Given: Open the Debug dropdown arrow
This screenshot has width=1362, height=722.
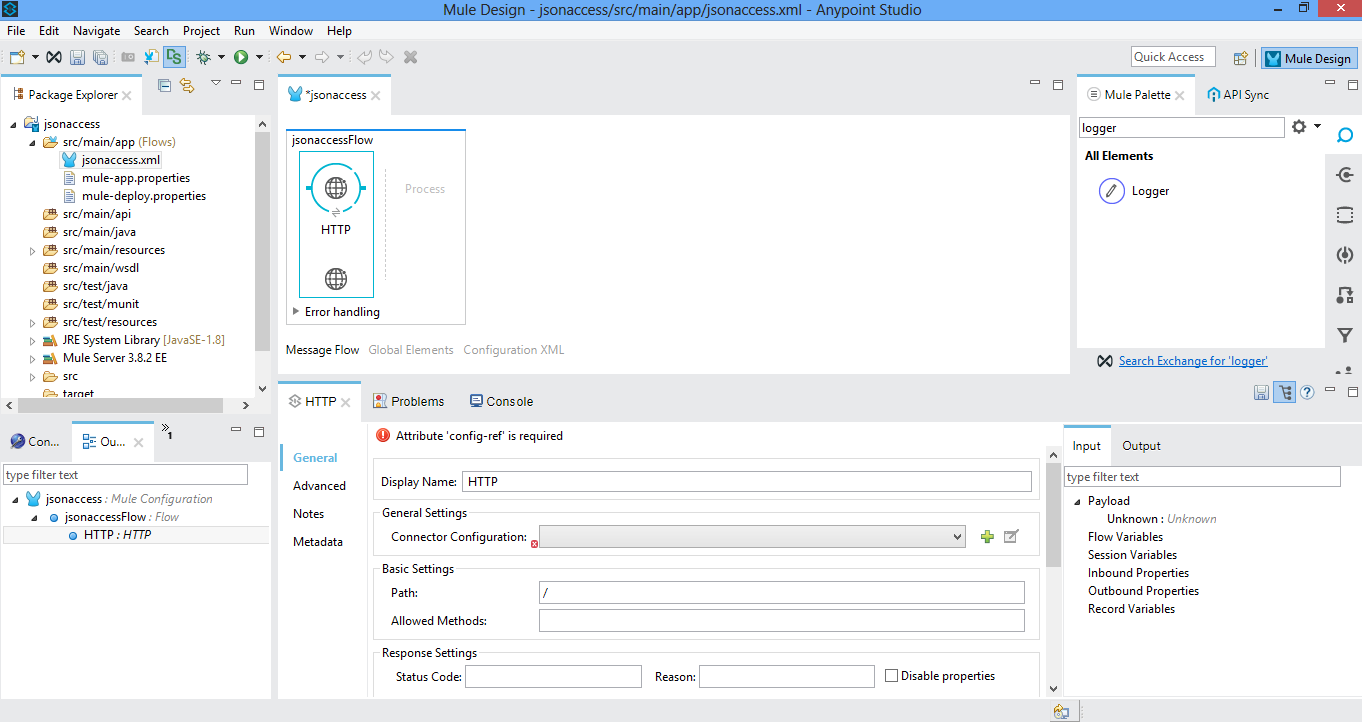Looking at the screenshot, I should click(221, 57).
